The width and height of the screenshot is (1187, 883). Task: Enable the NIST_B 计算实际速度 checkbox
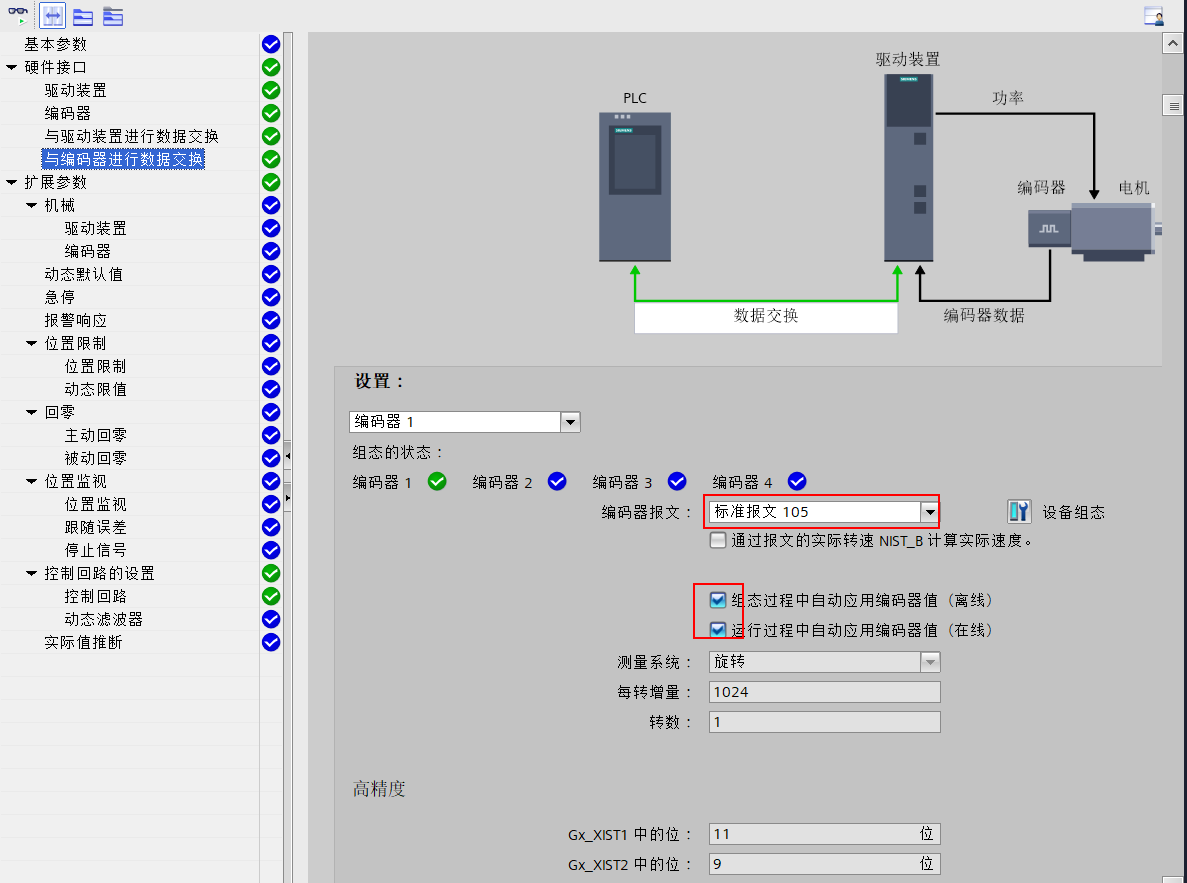click(717, 540)
